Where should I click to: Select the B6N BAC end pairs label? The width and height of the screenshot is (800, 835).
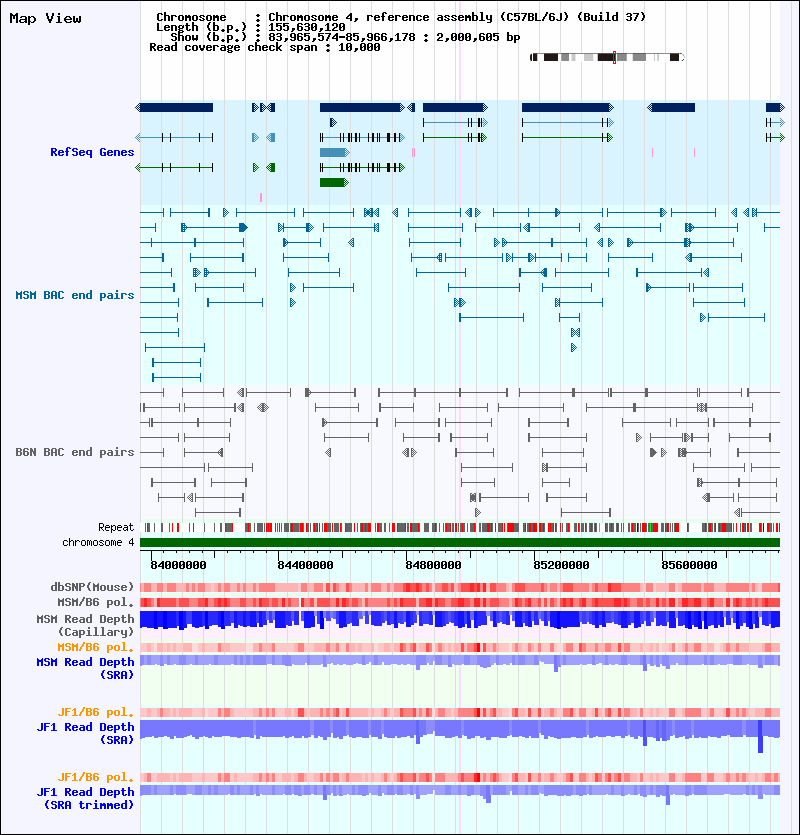(75, 452)
